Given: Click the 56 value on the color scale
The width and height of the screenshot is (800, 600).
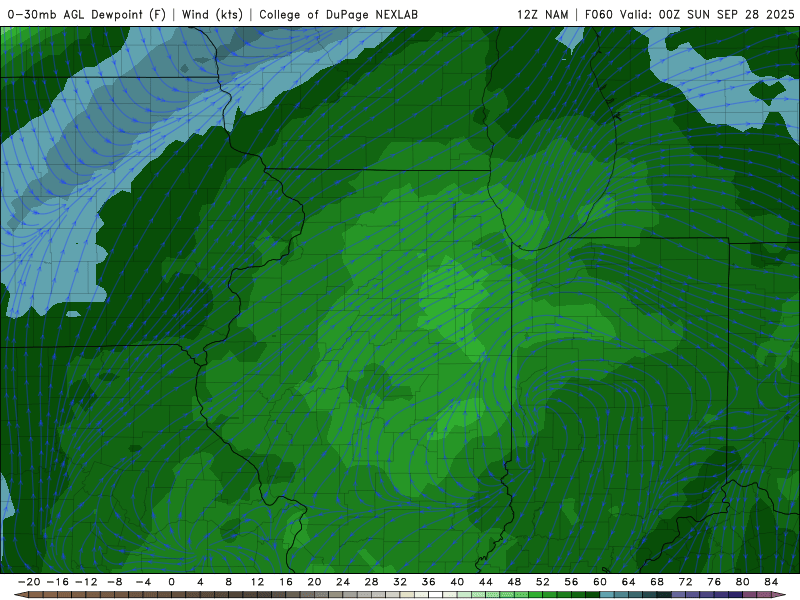Looking at the screenshot, I should point(571,582).
